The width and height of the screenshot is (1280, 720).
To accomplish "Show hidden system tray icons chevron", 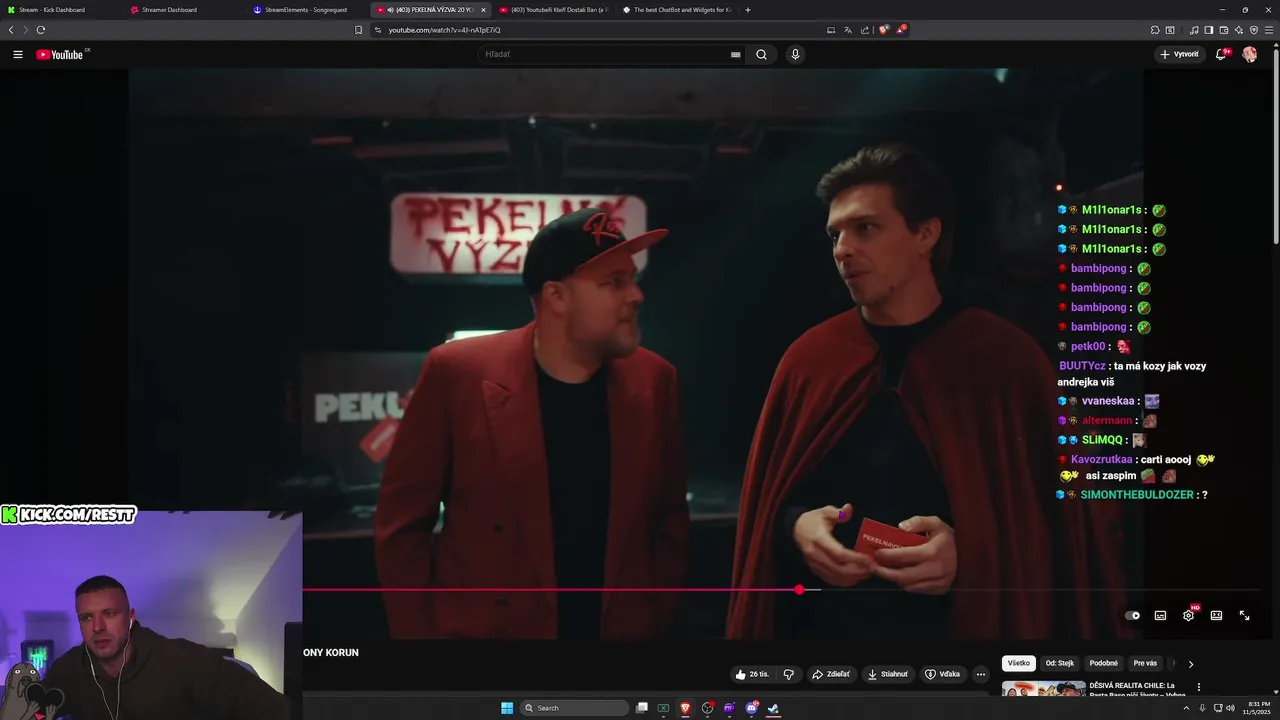I will (x=1189, y=708).
